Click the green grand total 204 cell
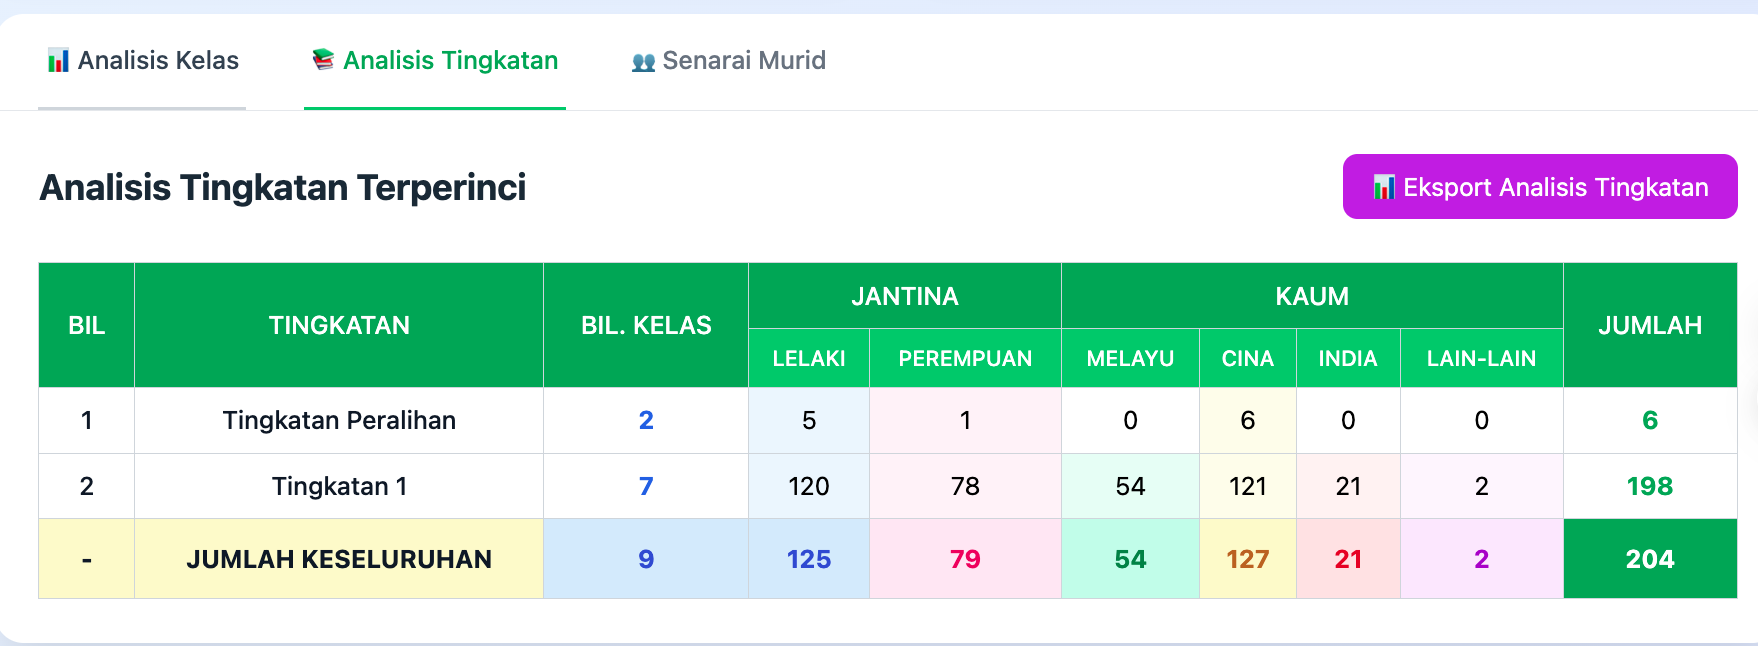The width and height of the screenshot is (1758, 646). (x=1650, y=559)
